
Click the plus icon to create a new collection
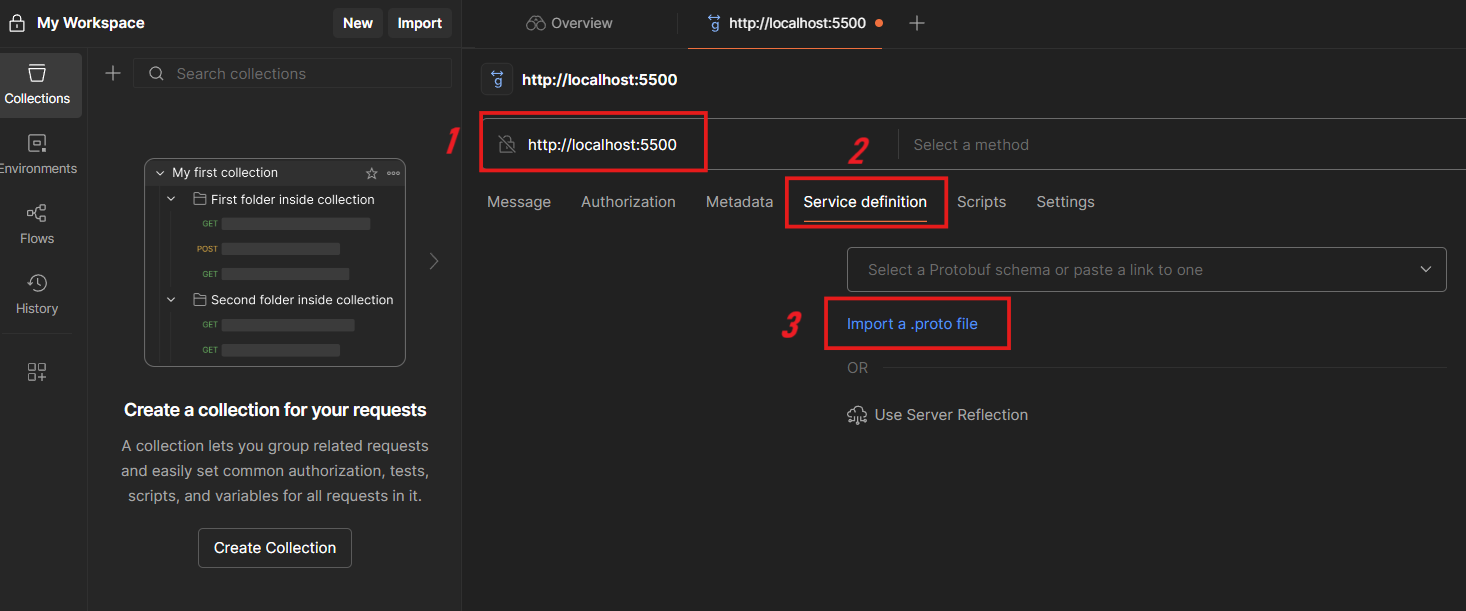pyautogui.click(x=113, y=73)
